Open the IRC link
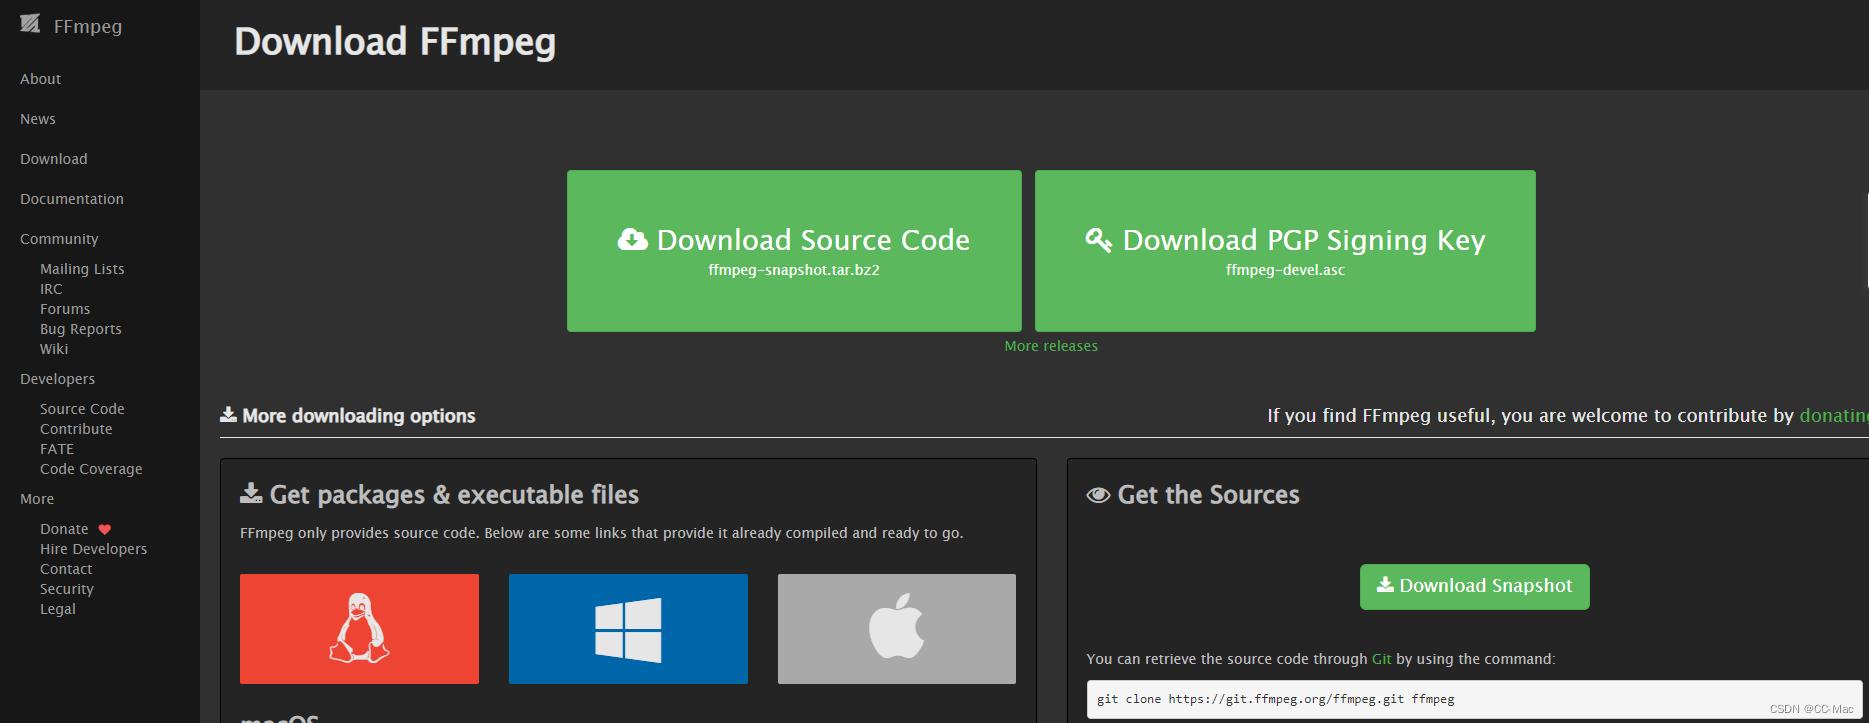Image resolution: width=1869 pixels, height=723 pixels. point(51,289)
